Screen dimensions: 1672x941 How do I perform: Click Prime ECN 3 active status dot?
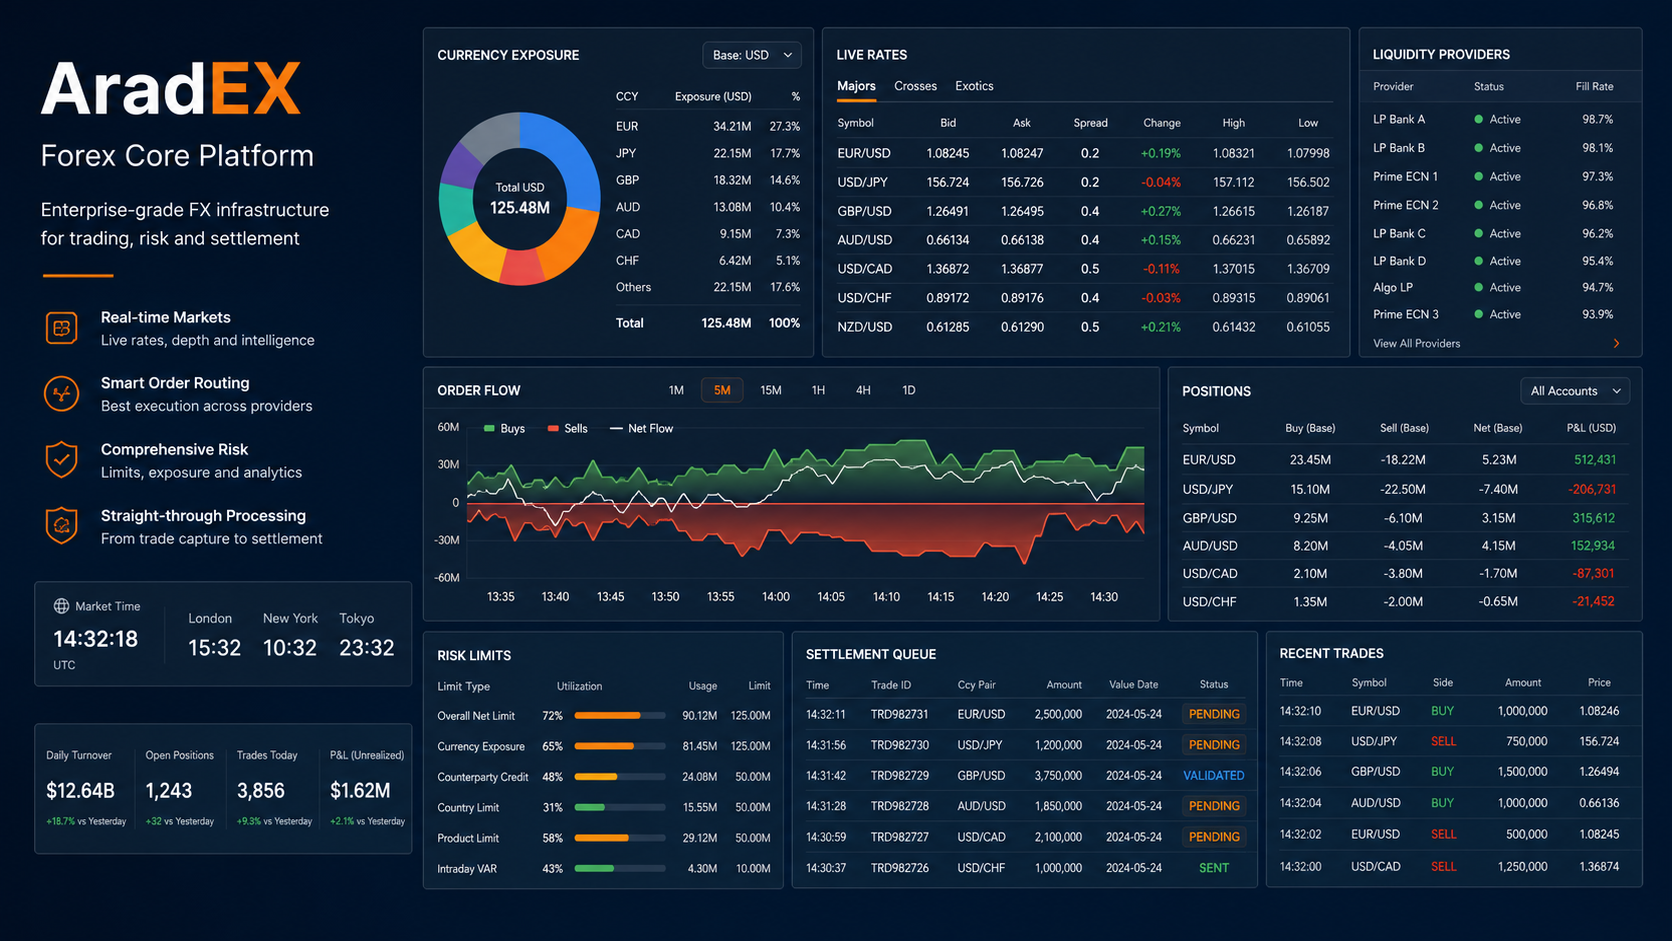click(x=1478, y=314)
